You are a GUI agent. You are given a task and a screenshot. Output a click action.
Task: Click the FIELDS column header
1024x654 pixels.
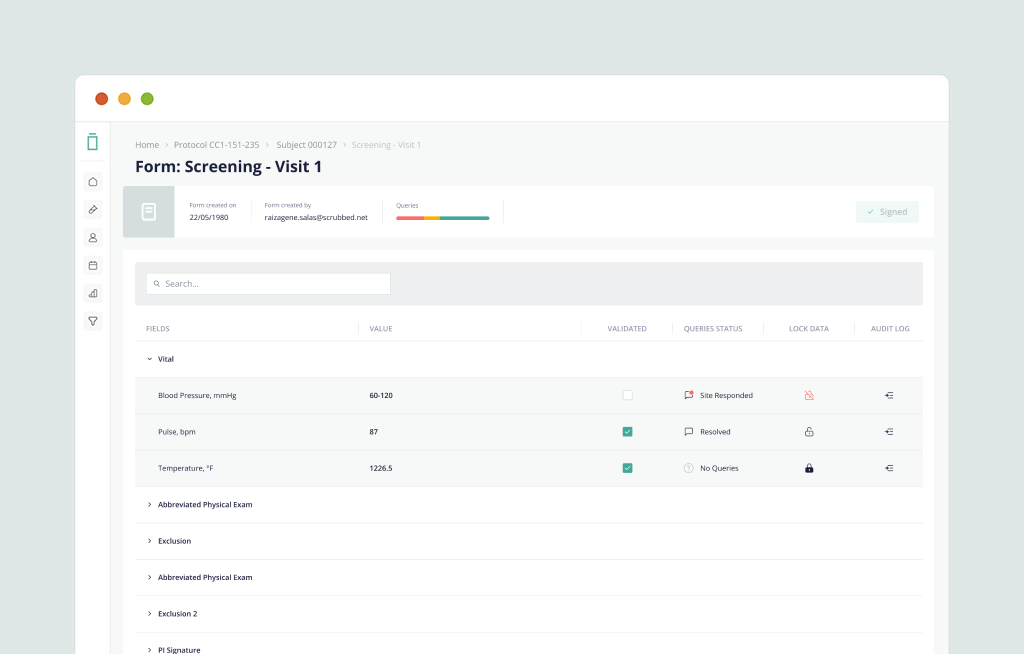tap(157, 329)
